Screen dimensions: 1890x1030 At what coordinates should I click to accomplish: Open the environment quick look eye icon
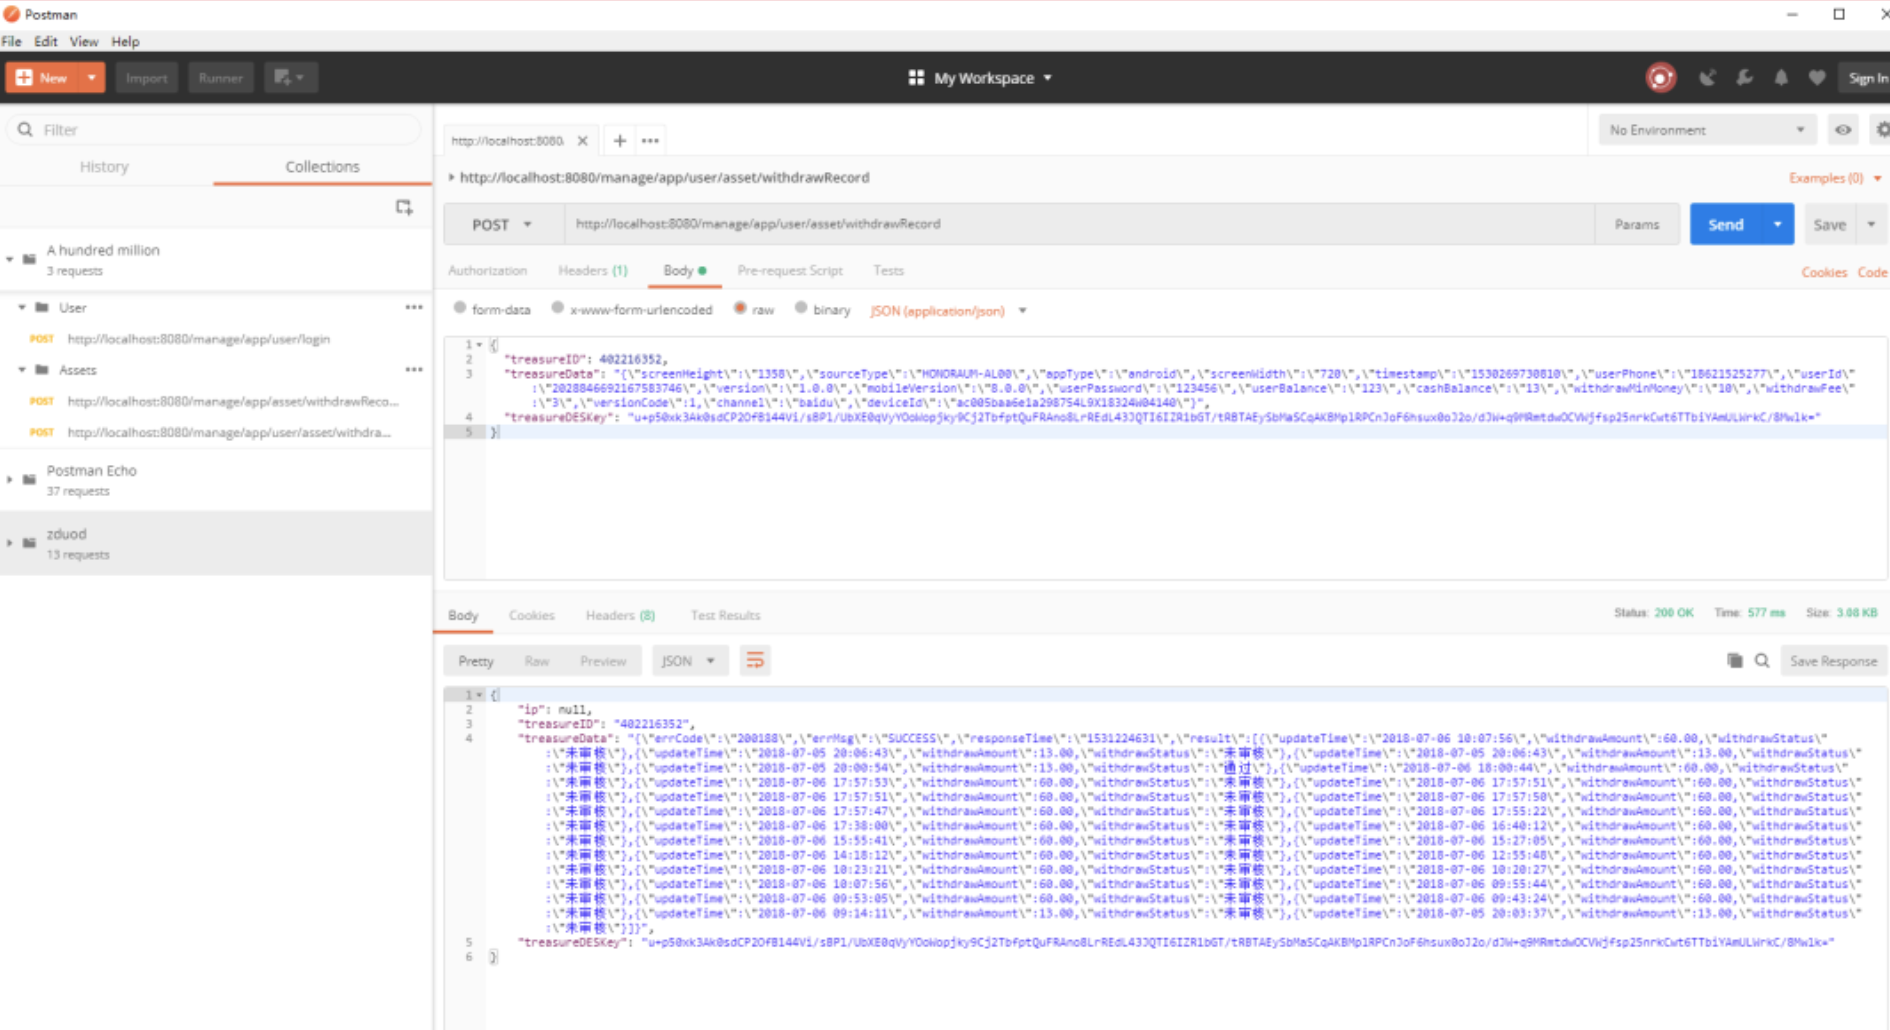(x=1843, y=130)
